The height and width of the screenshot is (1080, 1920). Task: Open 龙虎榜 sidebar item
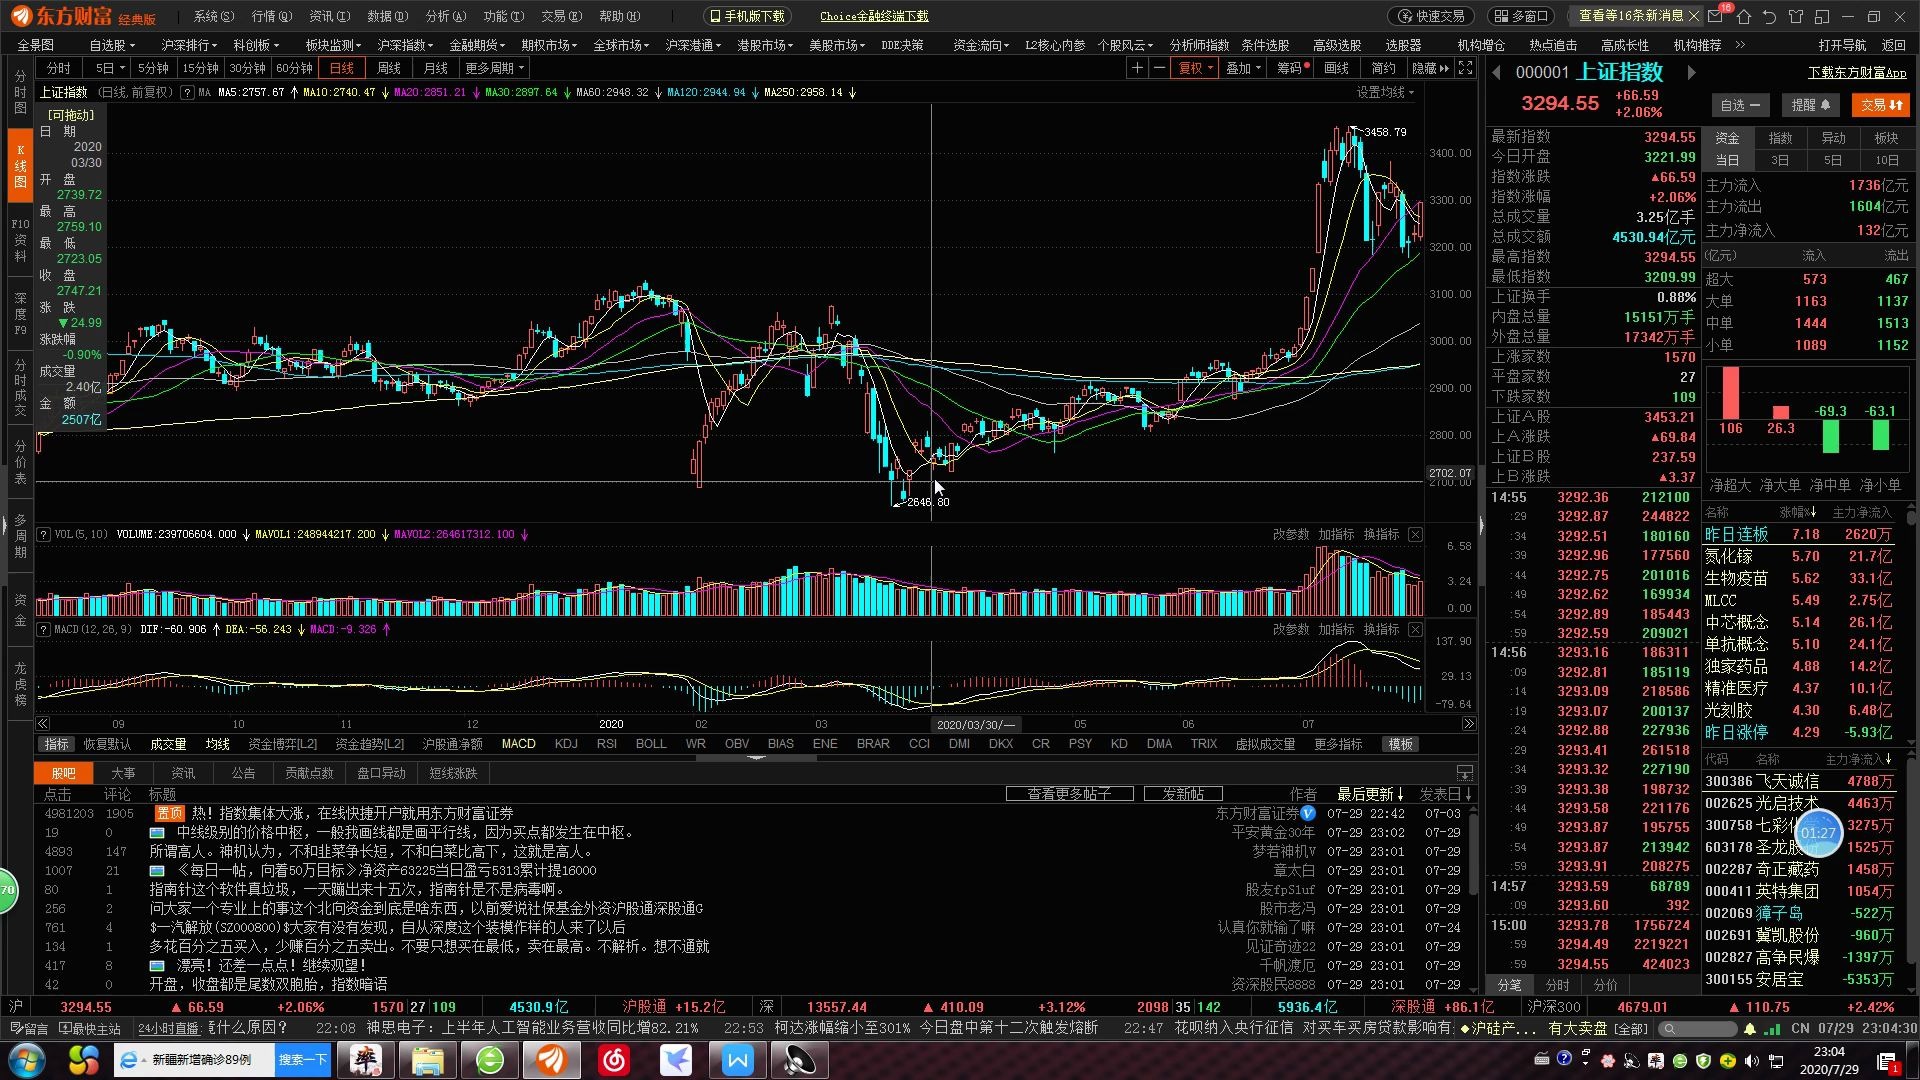pos(20,684)
